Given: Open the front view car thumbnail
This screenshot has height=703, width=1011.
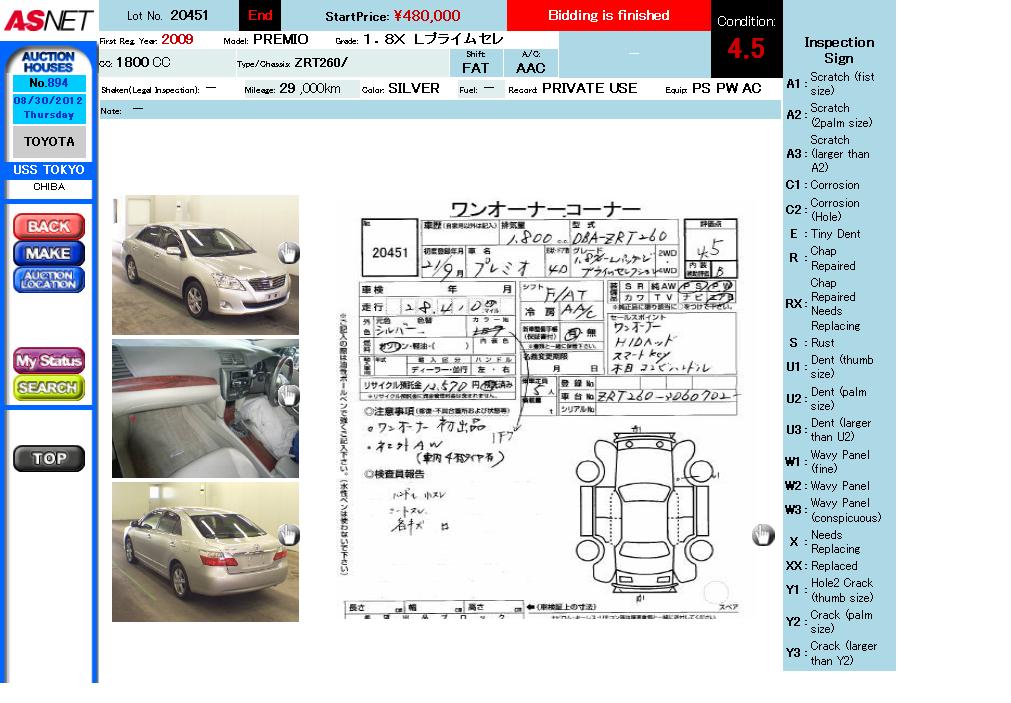Looking at the screenshot, I should (x=205, y=265).
